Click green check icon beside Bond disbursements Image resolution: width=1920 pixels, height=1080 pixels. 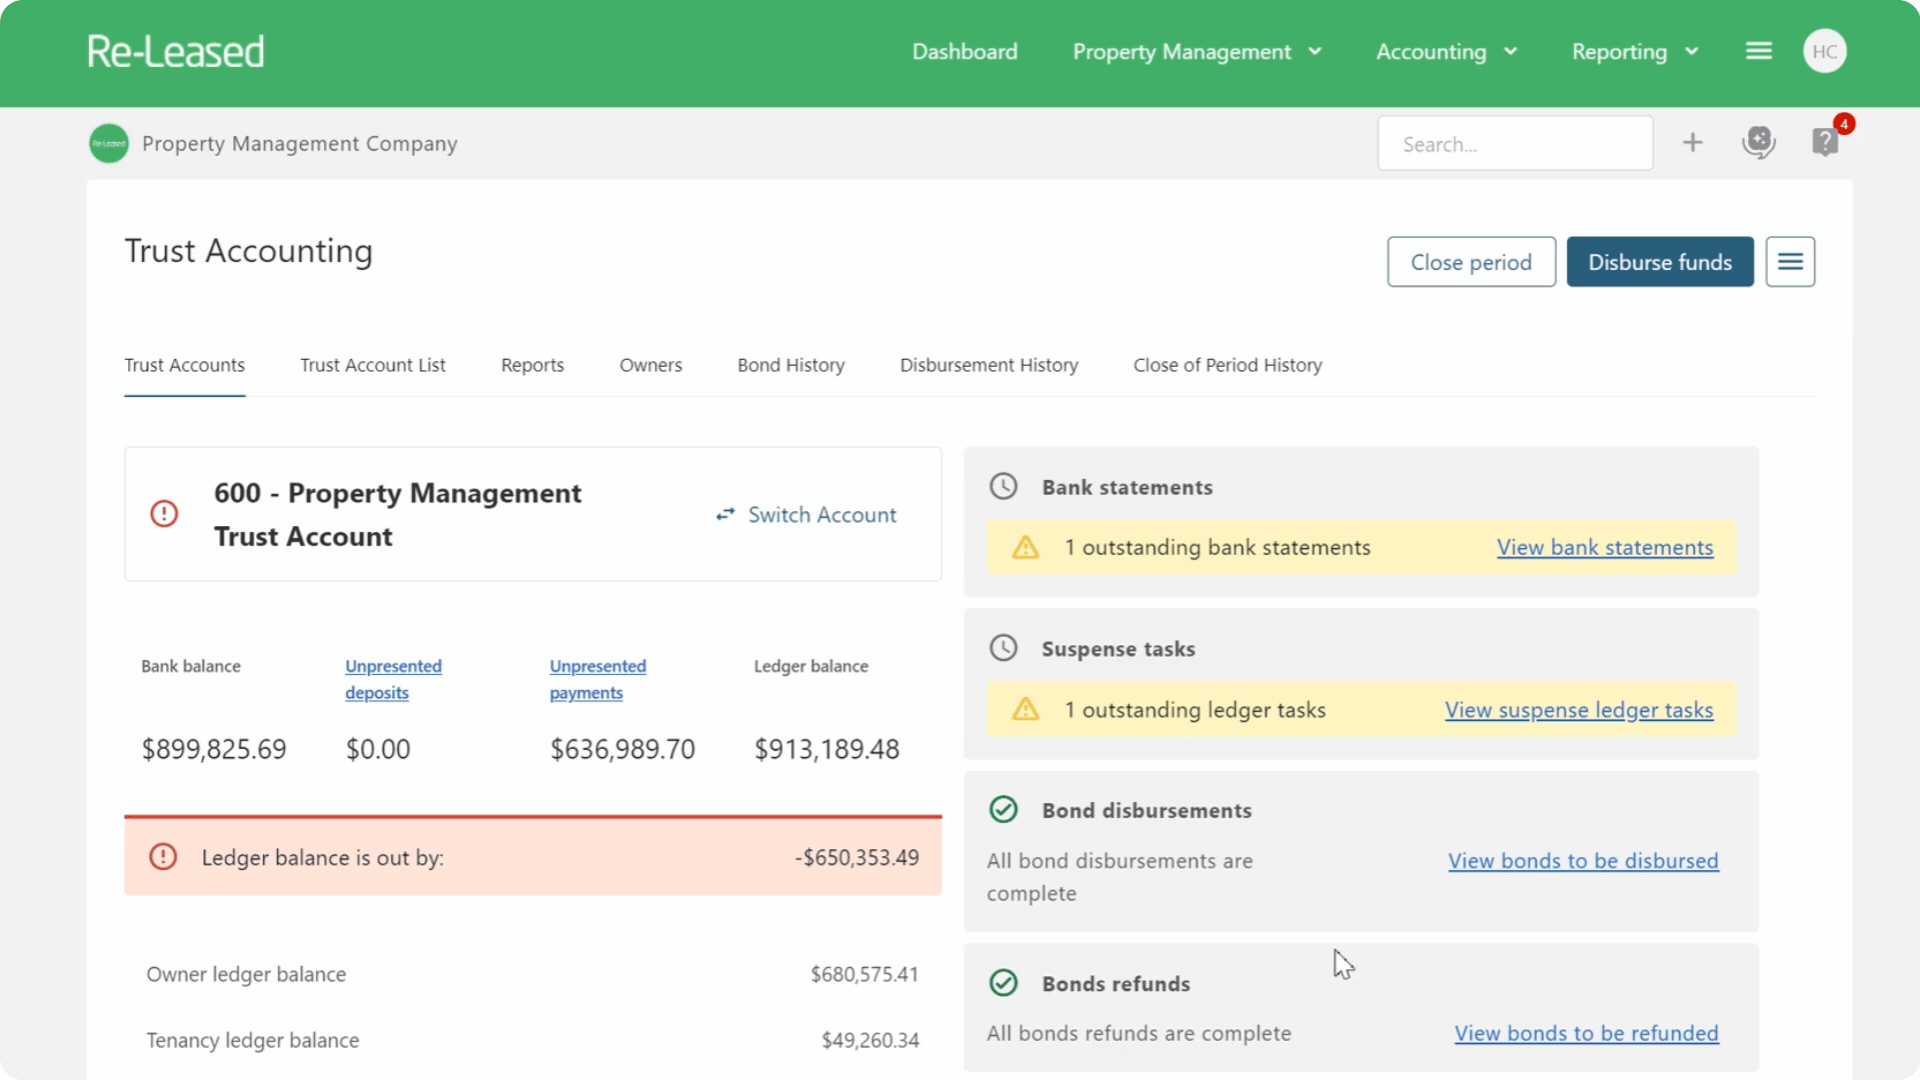pos(1003,810)
